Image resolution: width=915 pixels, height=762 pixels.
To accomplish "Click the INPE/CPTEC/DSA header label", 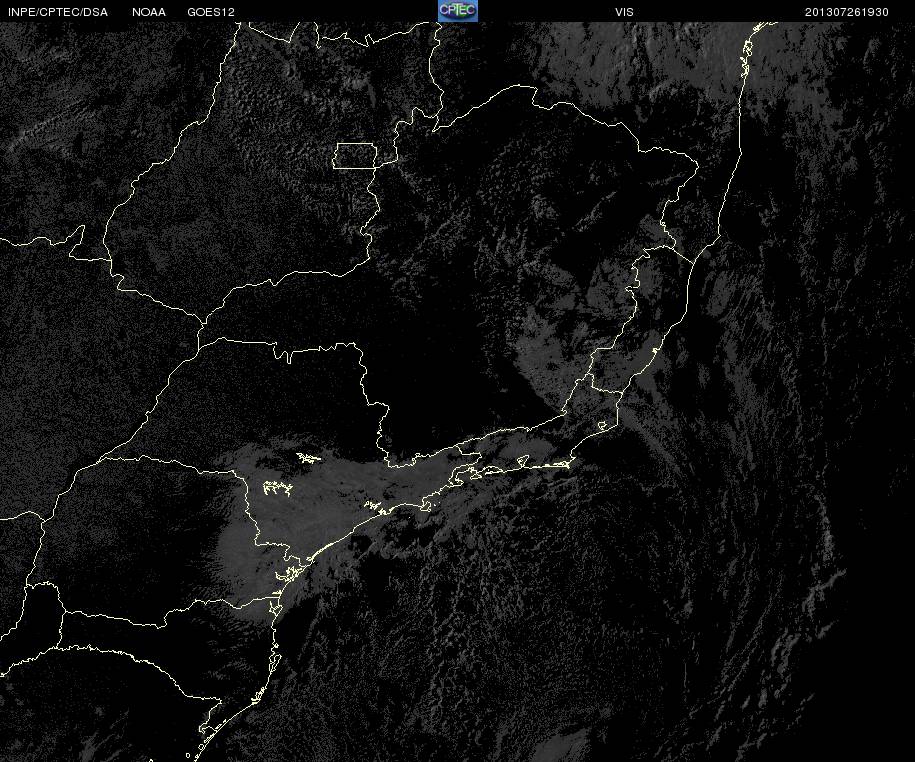I will (x=58, y=12).
